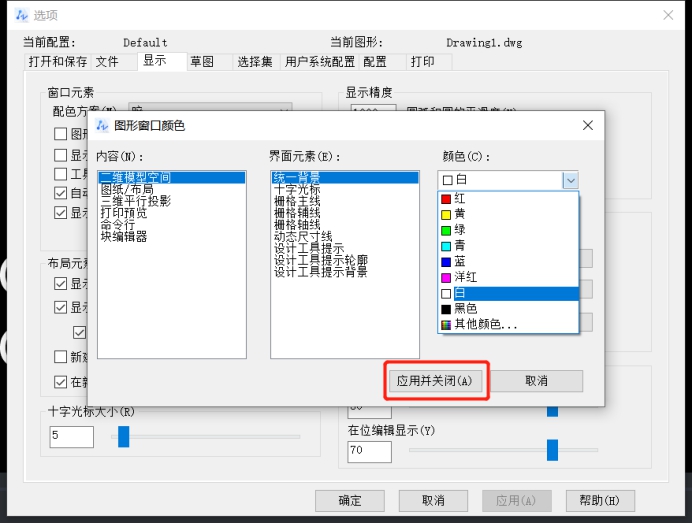
Task: Click 取消 in Options window bottom
Action: pos(433,501)
